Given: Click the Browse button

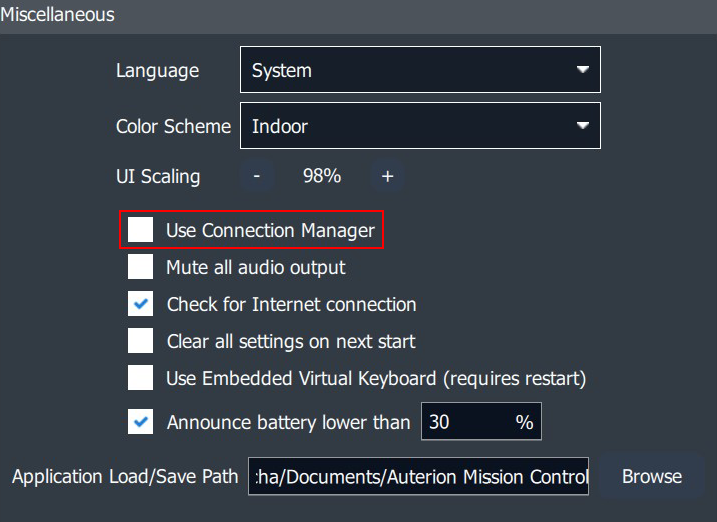Looking at the screenshot, I should [652, 477].
